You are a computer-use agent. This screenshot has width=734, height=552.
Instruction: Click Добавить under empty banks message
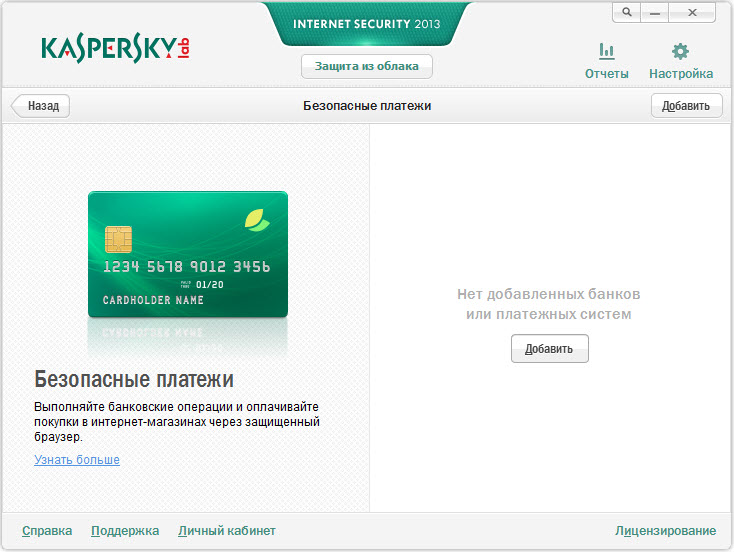click(550, 348)
